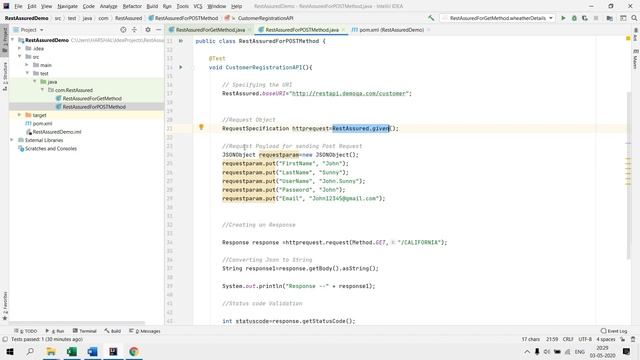Open File Explorer from the taskbar
This screenshot has width=640, height=360.
pyautogui.click(x=51, y=351)
